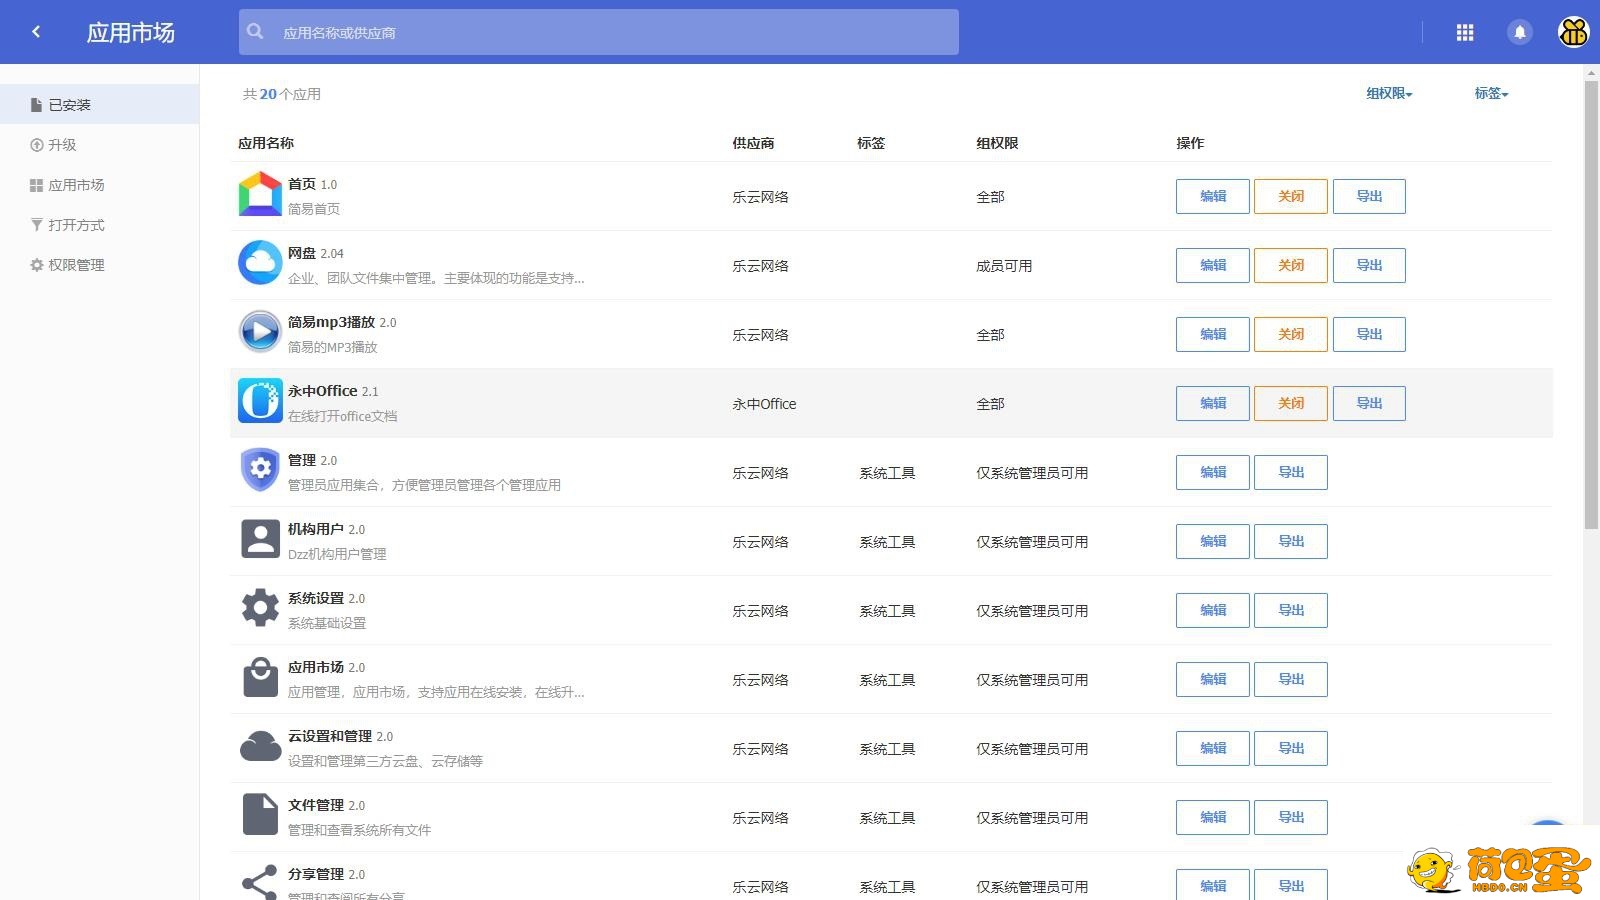Edit the 永中Office app

click(1212, 403)
